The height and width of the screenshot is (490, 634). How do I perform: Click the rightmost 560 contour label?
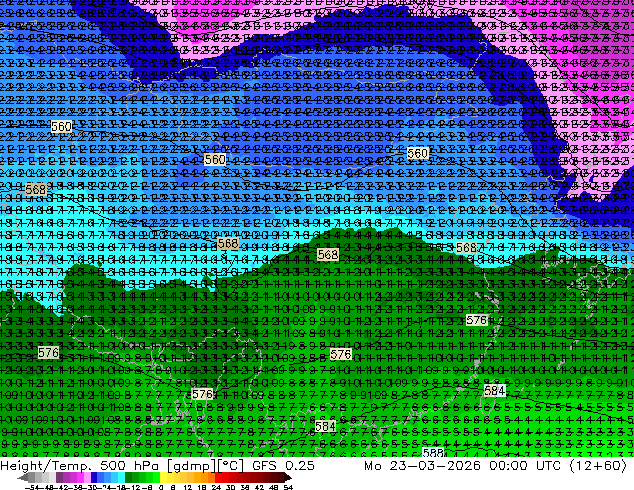coord(418,153)
